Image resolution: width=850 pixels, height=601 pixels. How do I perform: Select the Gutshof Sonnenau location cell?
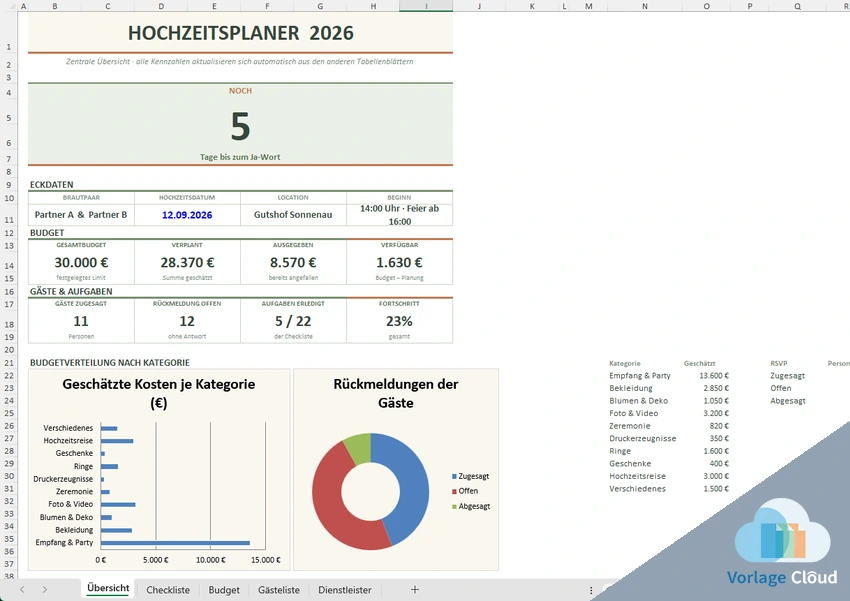click(293, 215)
